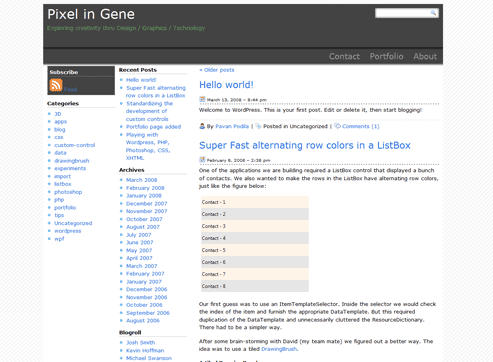Open the portfolio category in sidebar
Viewport: 493px width, 362px height.
[x=65, y=207]
